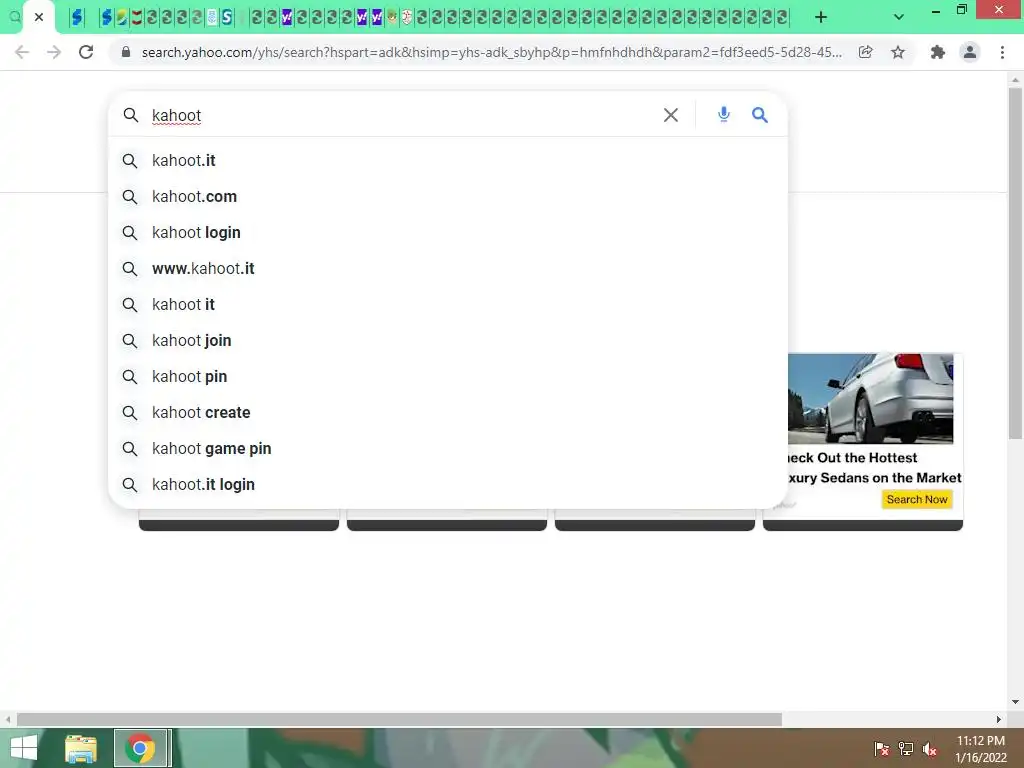Choose suggestion "kahoot game pin"
1024x768 pixels.
447,448
